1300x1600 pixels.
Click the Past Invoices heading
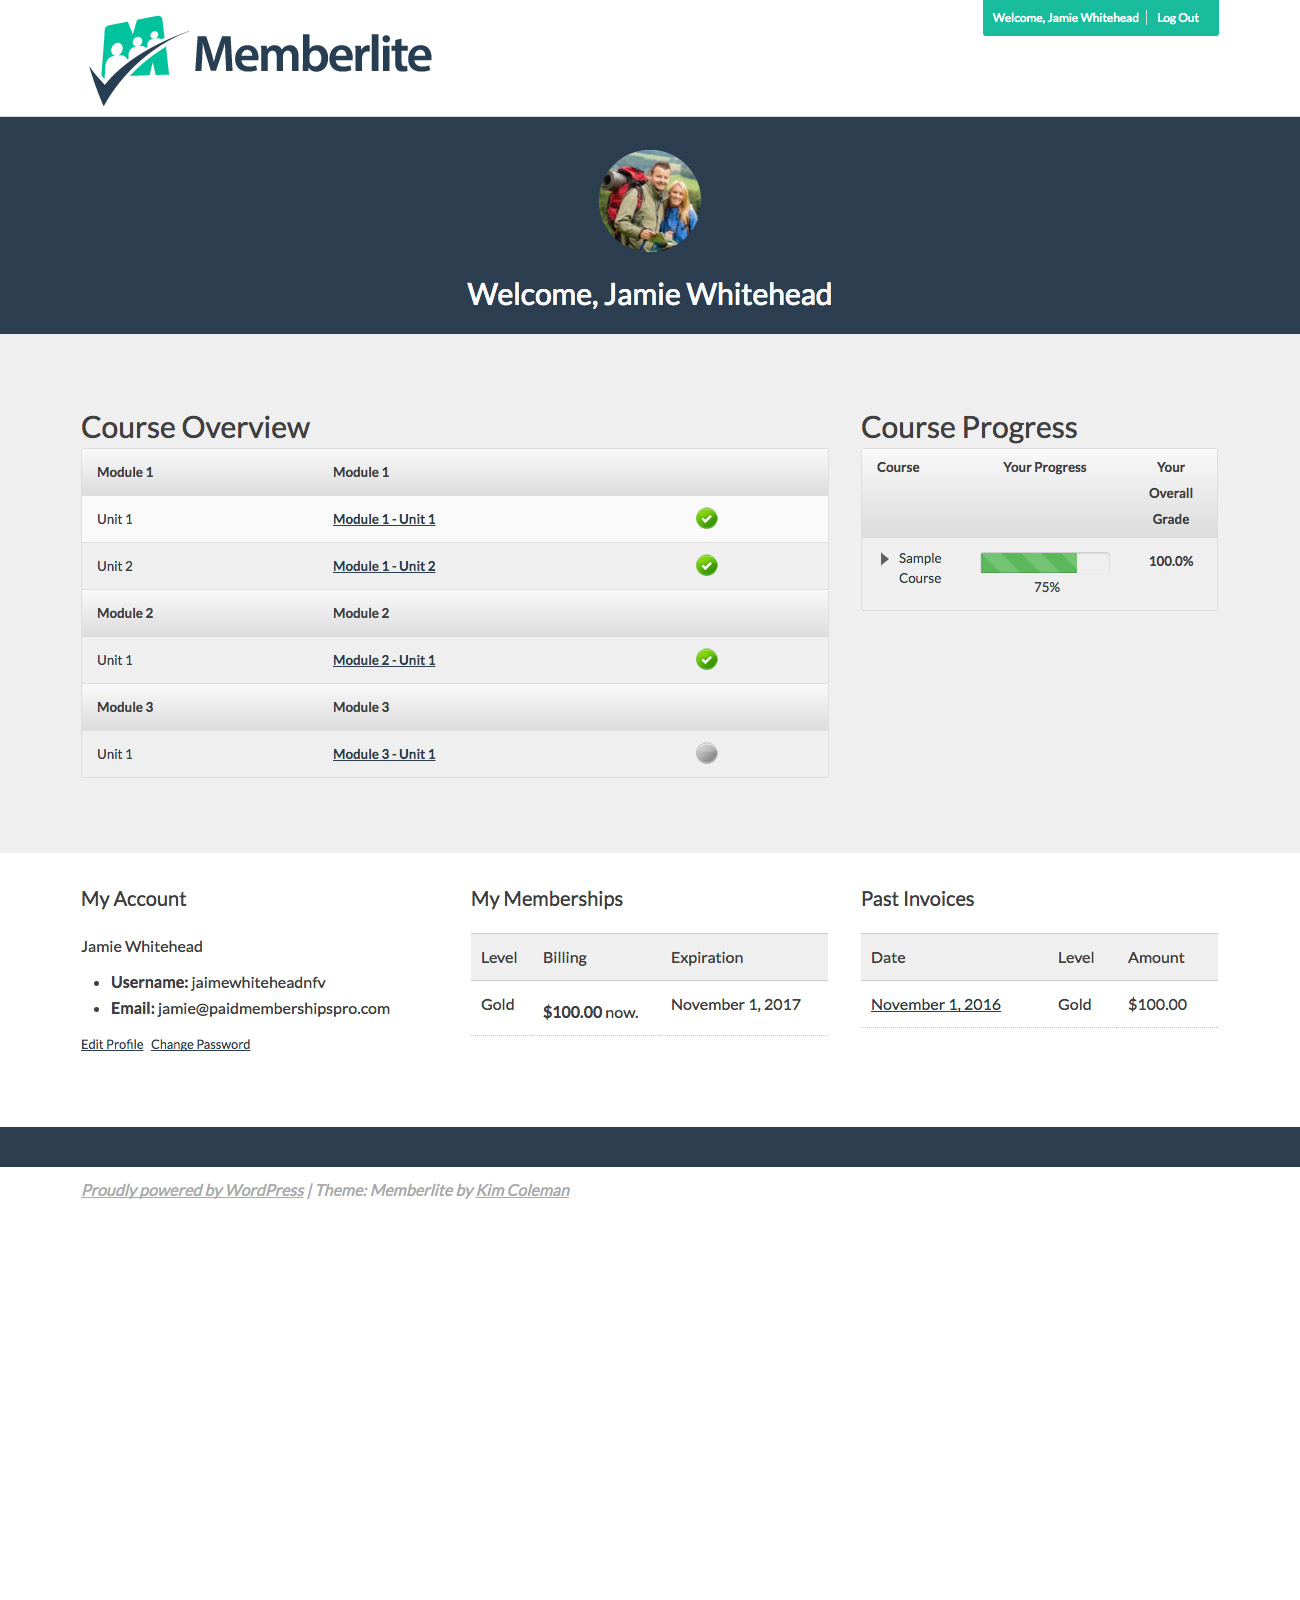pyautogui.click(x=918, y=898)
